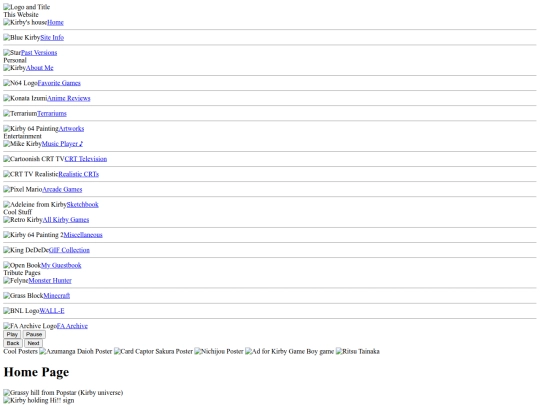540x405 pixels.
Task: Click the Star image placeholder
Action: coord(12,53)
